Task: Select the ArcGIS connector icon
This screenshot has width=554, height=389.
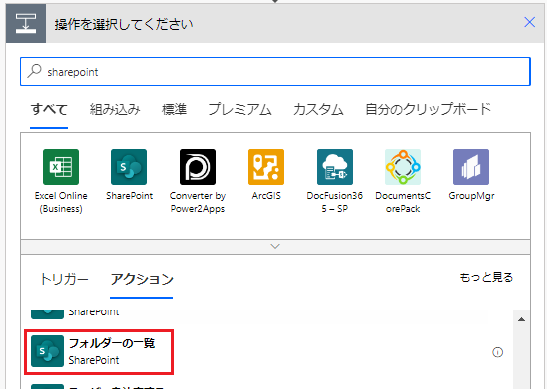Action: tap(266, 167)
